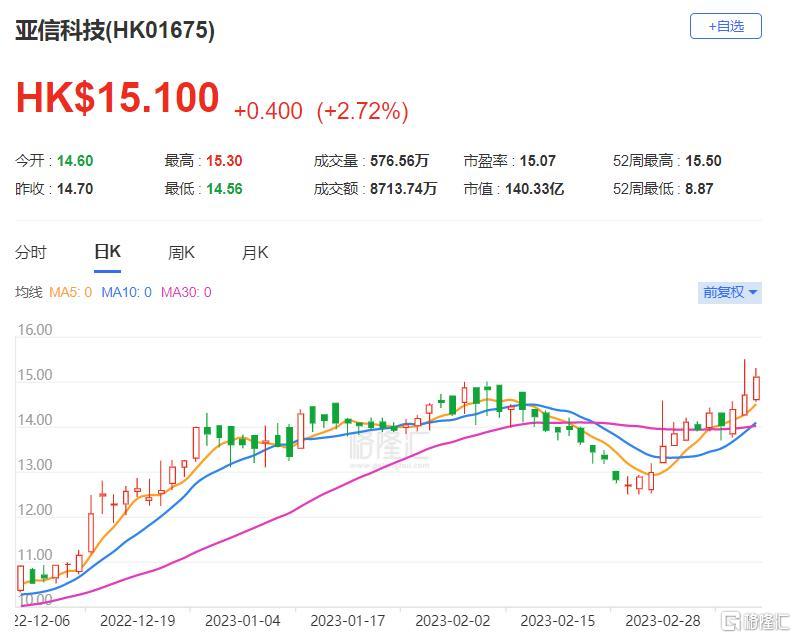Click the current price HK$15.100
Screen dimensions: 796x638
click(117, 97)
